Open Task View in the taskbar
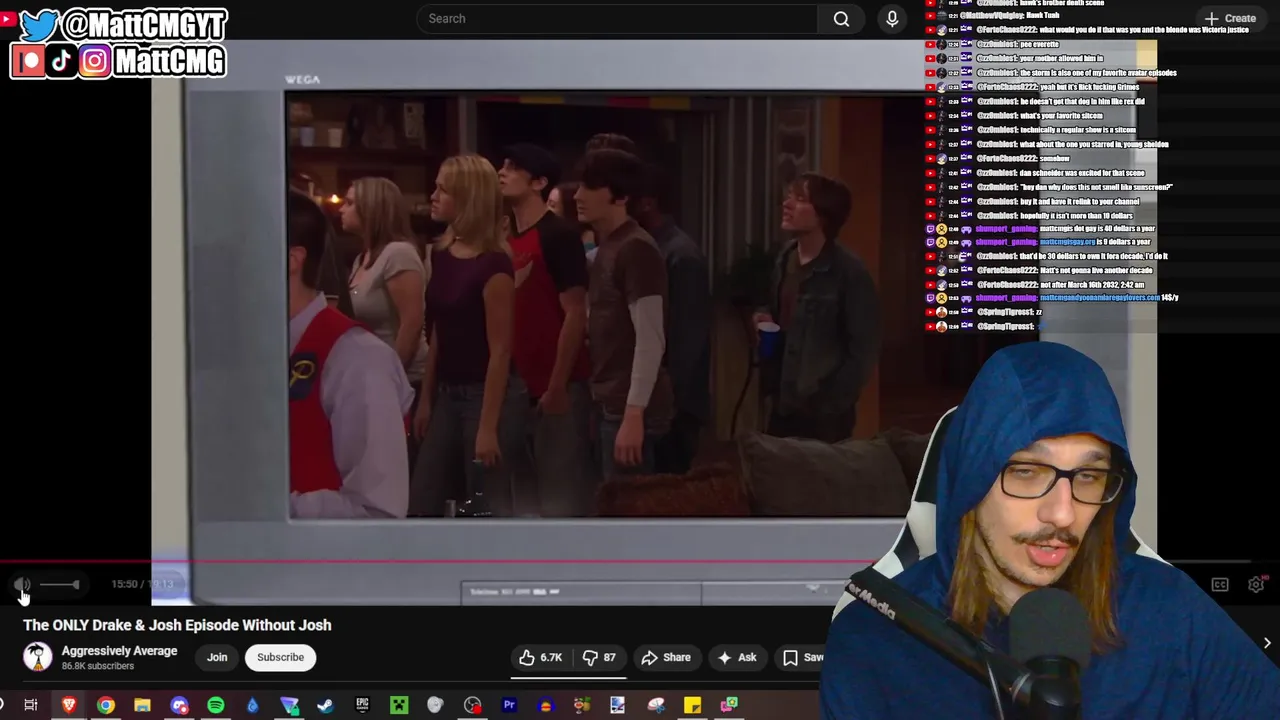The width and height of the screenshot is (1280, 720). coord(31,705)
